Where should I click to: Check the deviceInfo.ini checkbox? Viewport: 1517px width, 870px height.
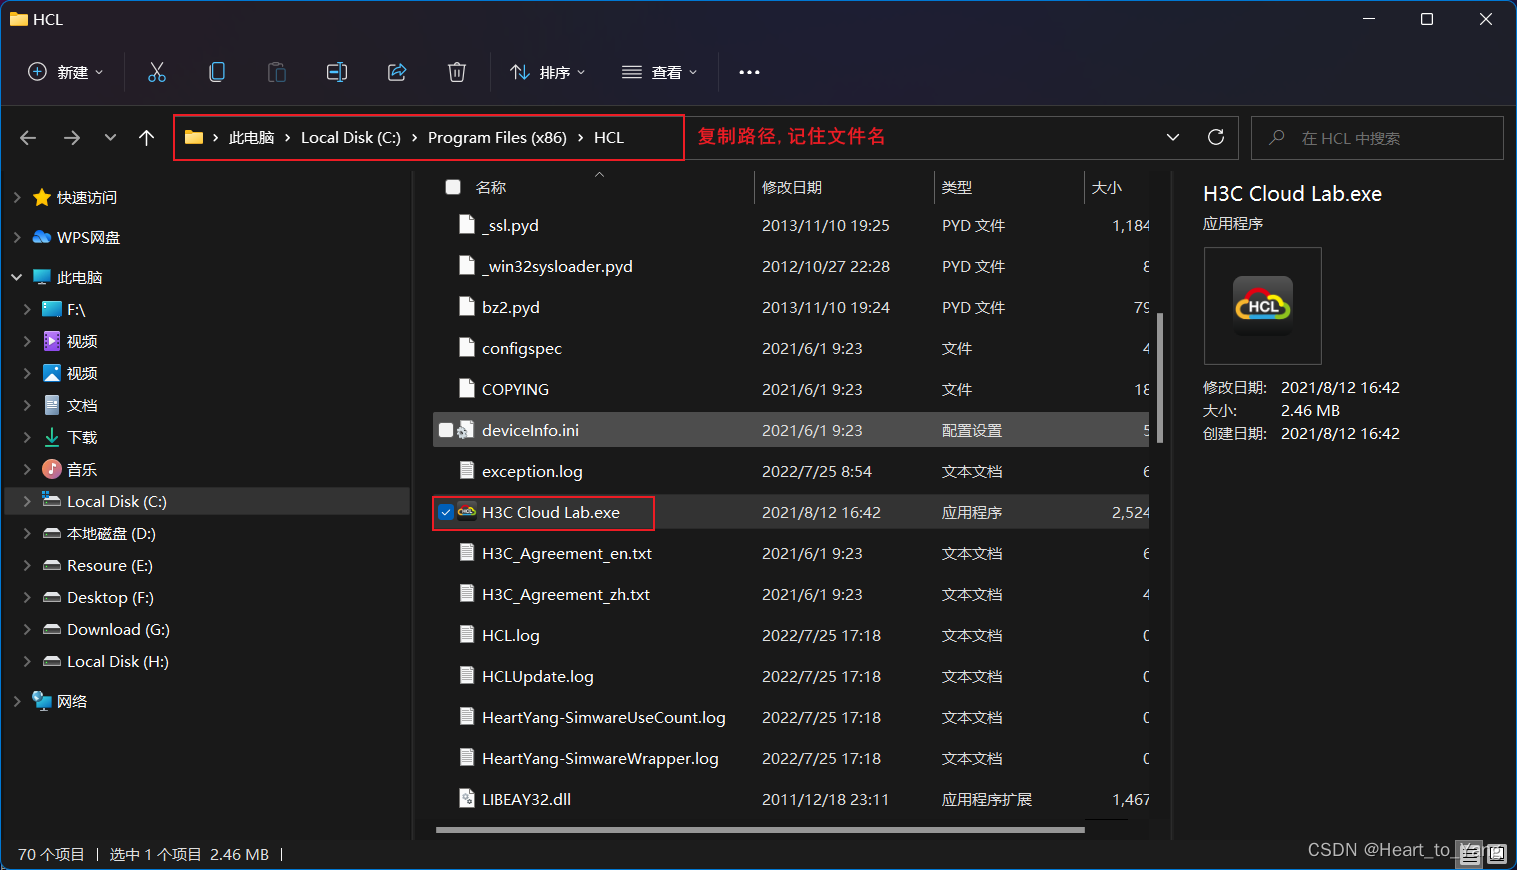tap(446, 430)
